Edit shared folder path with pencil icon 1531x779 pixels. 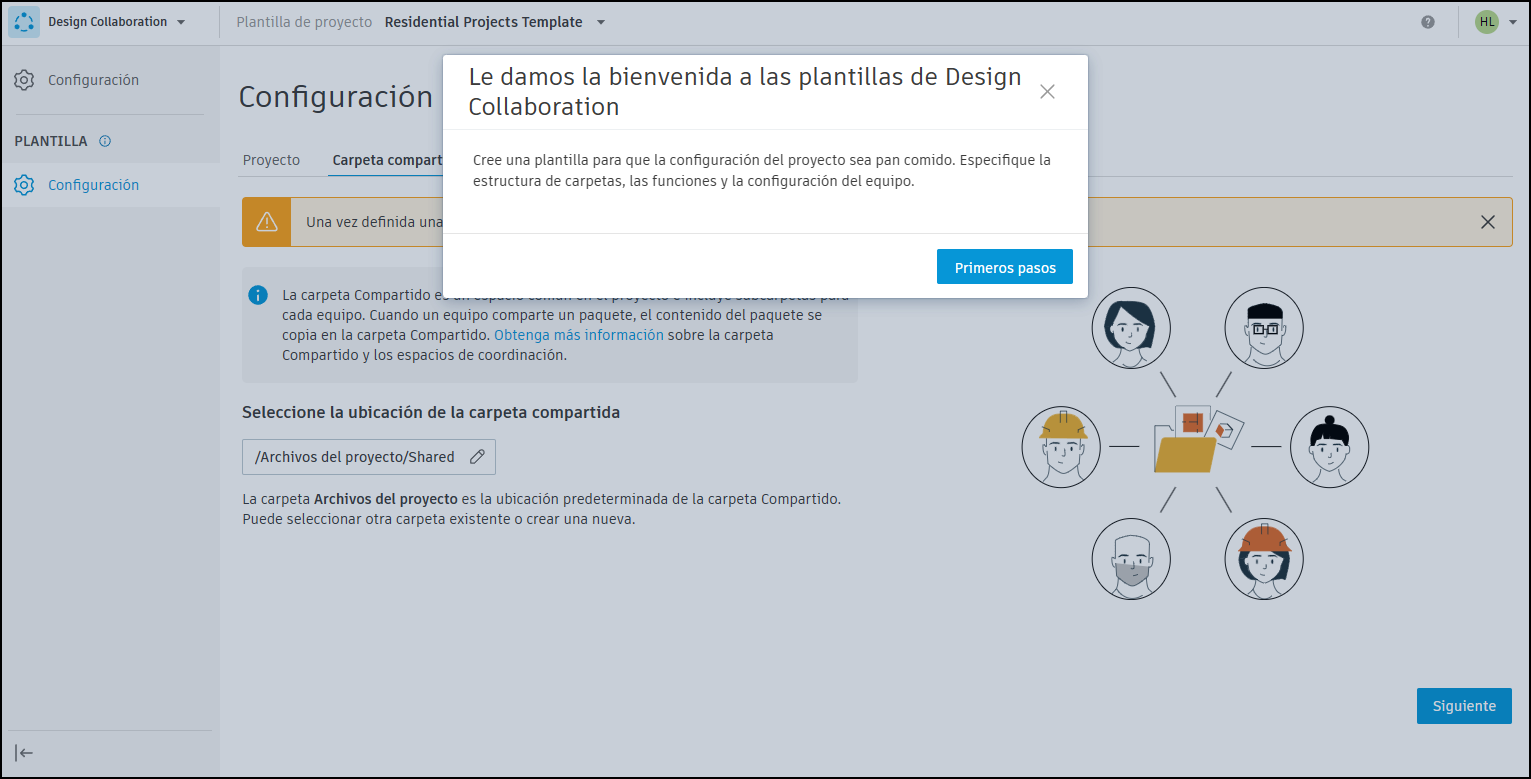coord(477,457)
